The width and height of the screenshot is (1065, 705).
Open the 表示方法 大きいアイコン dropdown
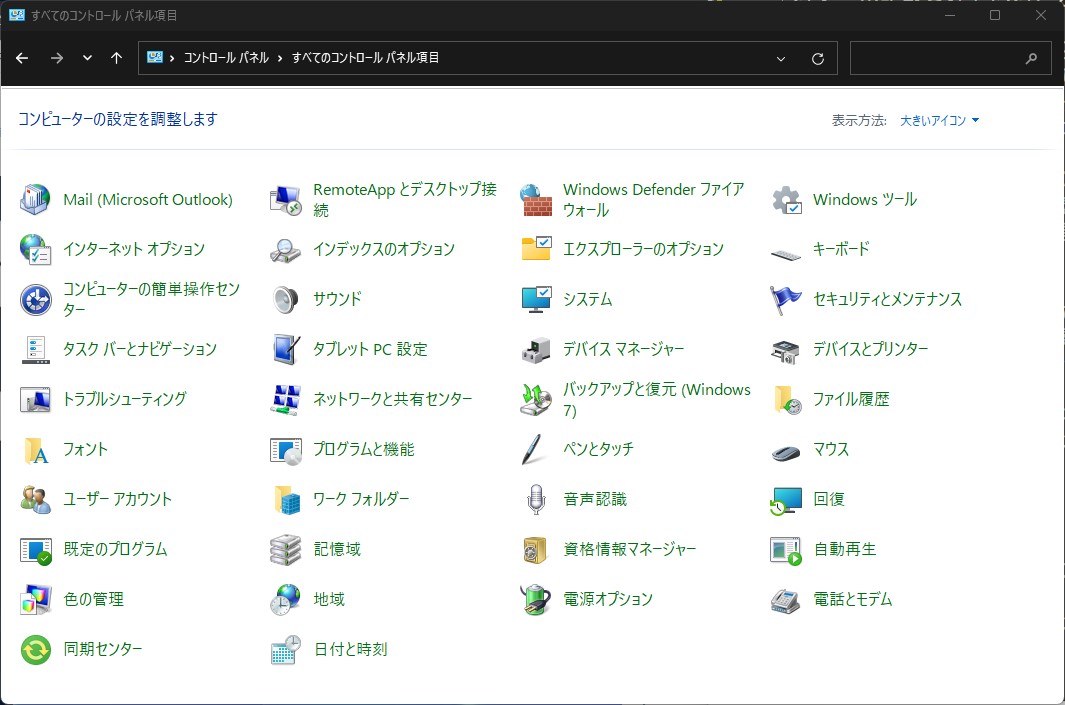(939, 120)
